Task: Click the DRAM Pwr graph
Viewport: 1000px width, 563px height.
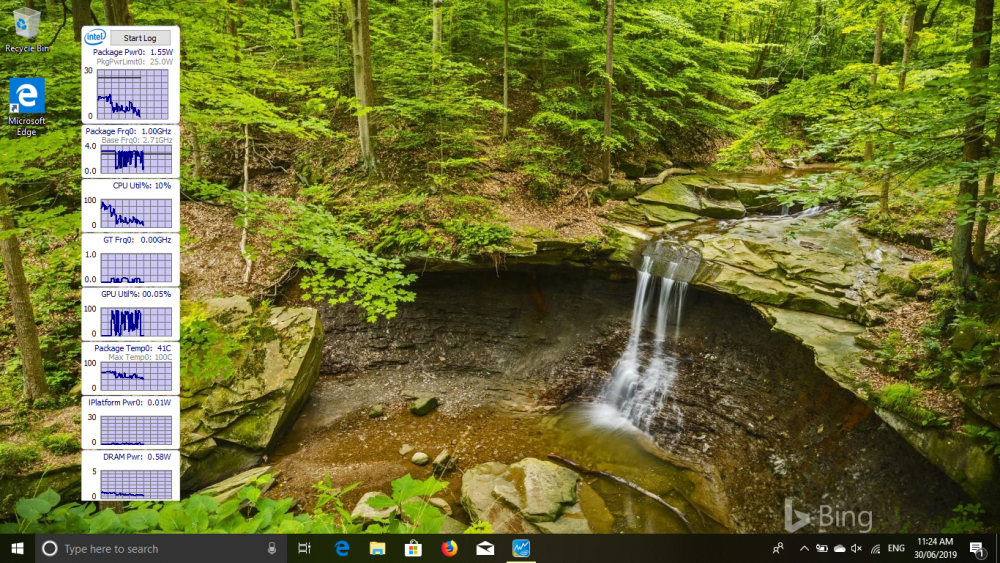Action: pyautogui.click(x=136, y=485)
